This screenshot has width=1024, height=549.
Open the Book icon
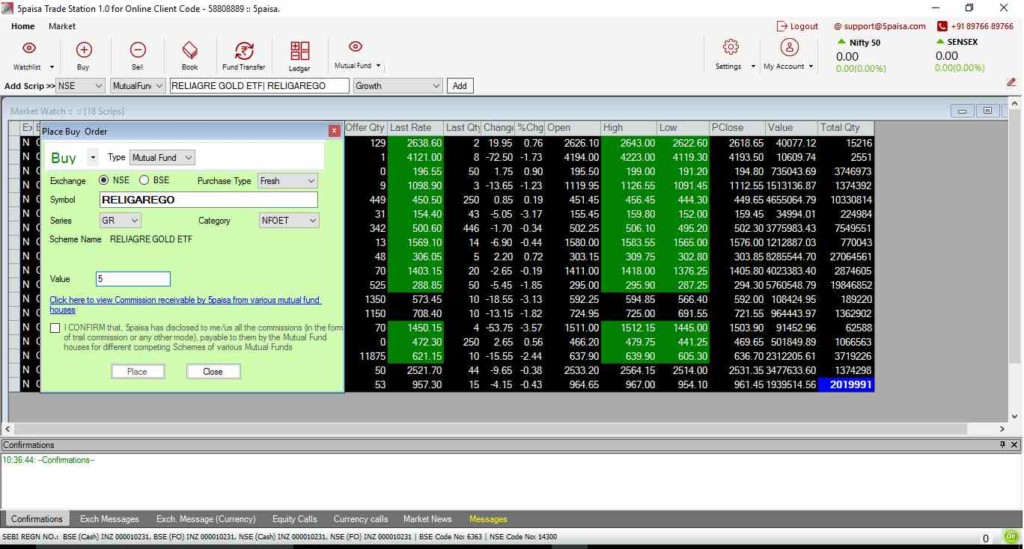tap(189, 49)
